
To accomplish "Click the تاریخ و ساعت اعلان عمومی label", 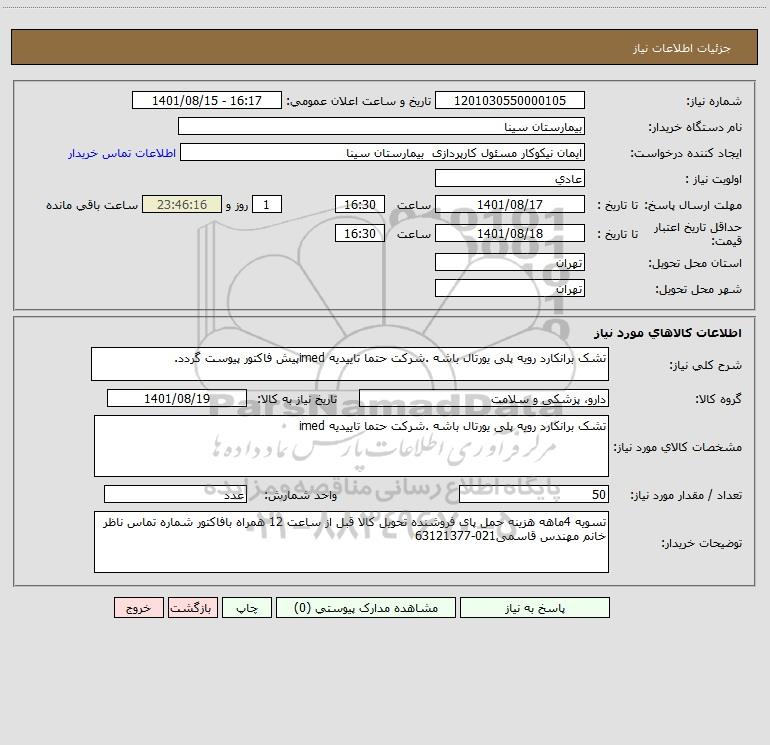I will point(359,101).
